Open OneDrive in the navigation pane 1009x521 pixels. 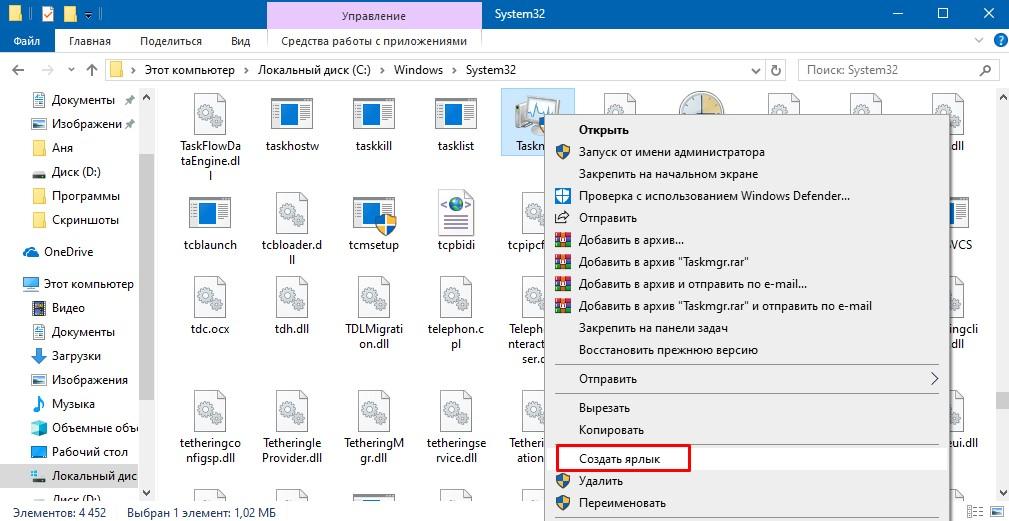[x=68, y=252]
